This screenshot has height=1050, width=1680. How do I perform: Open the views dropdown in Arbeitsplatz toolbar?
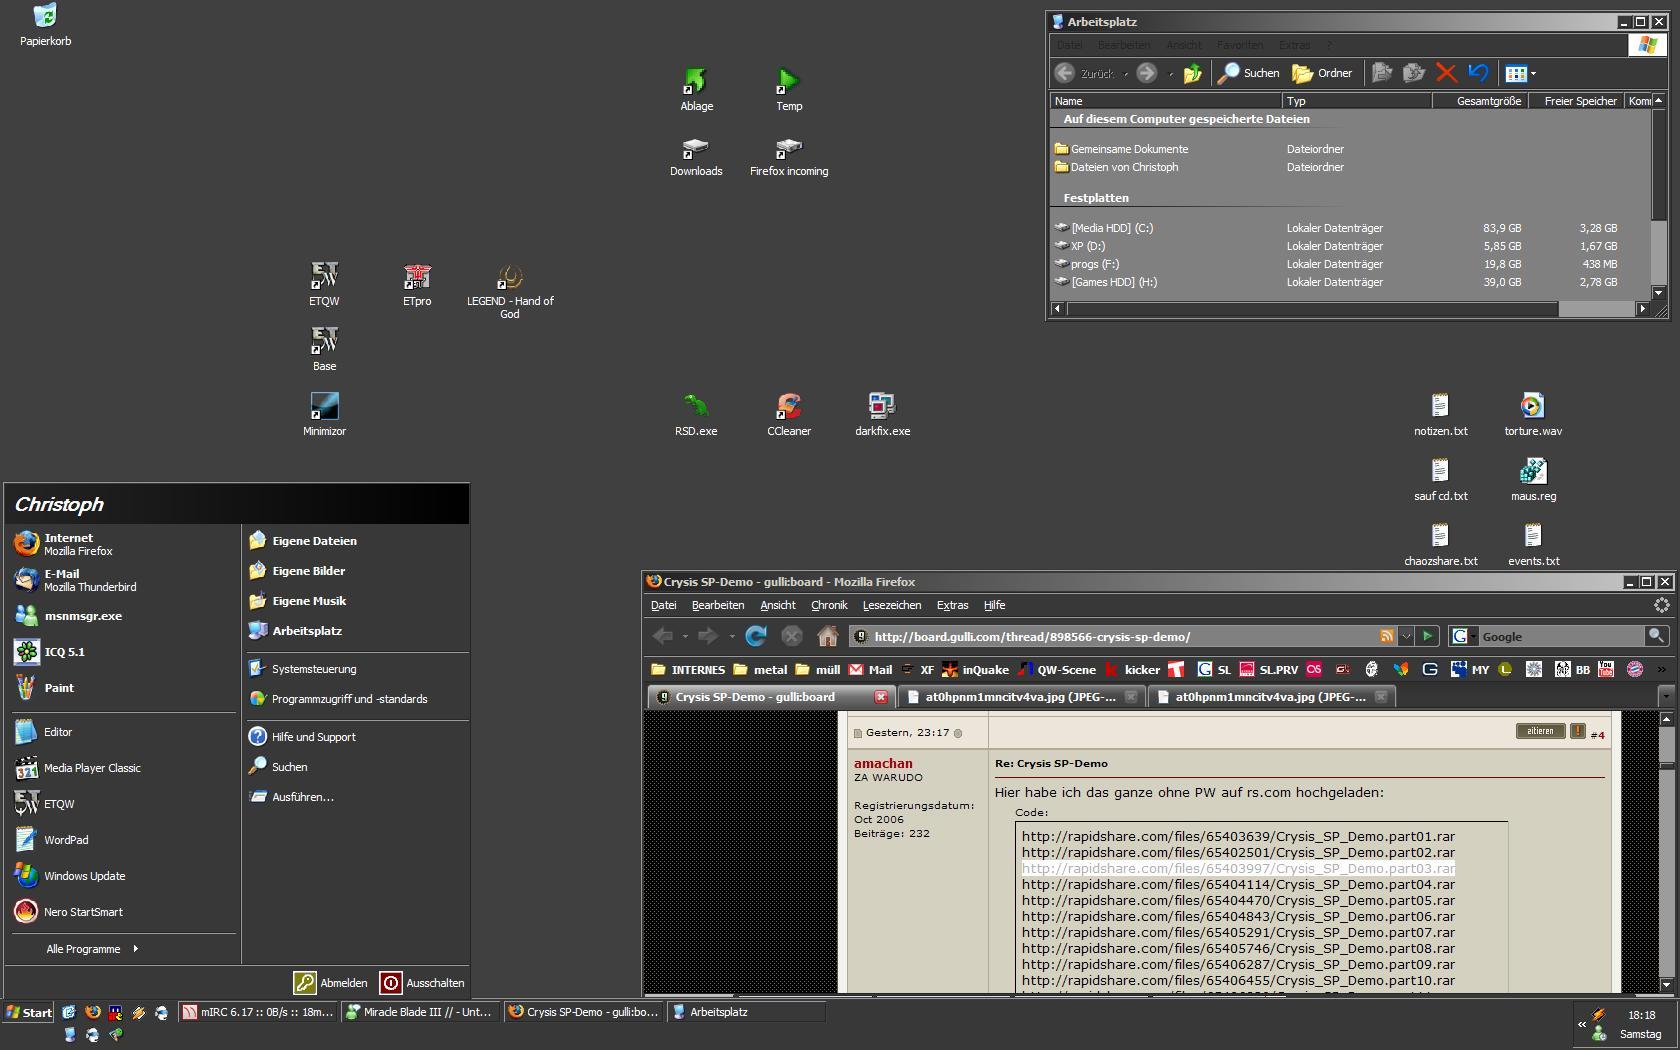[x=1533, y=74]
